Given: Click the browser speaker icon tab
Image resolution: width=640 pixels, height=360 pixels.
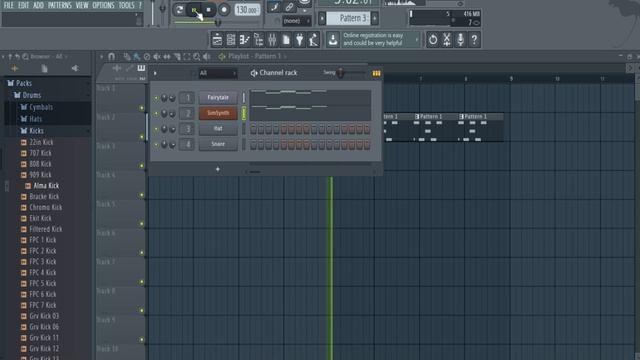Looking at the screenshot, I should pyautogui.click(x=75, y=69).
